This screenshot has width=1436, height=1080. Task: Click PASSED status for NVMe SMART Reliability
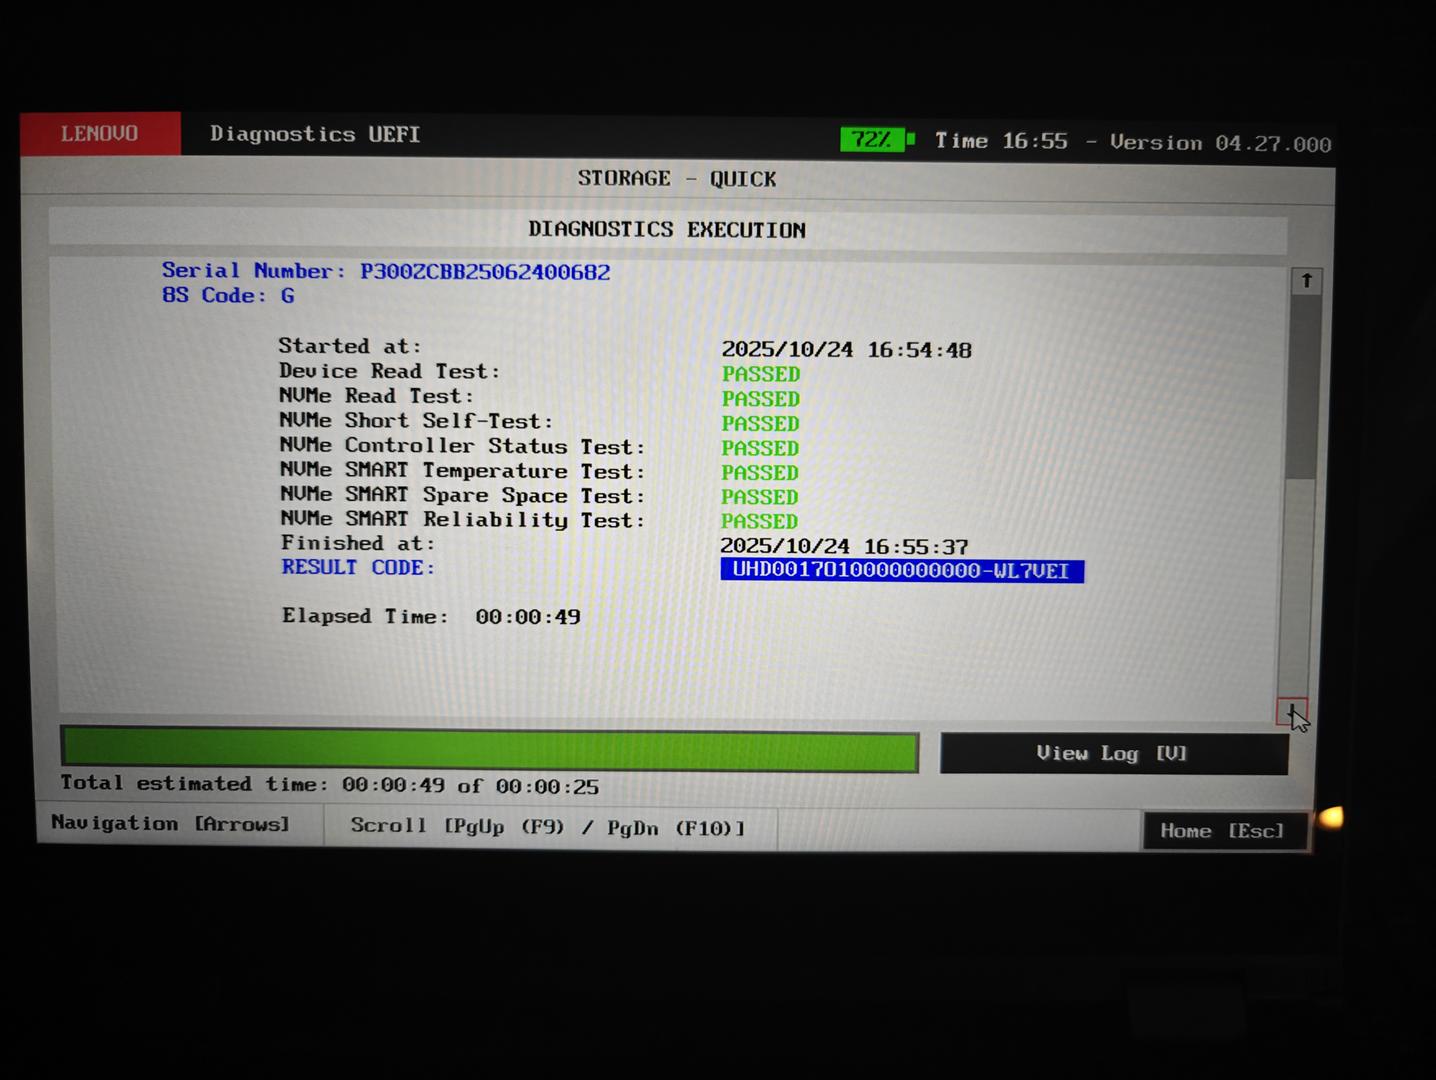pos(760,521)
